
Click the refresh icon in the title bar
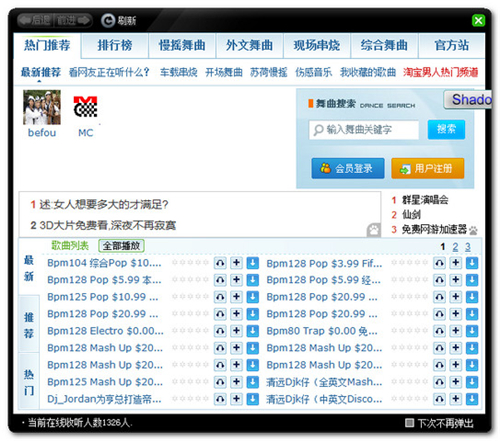[108, 20]
